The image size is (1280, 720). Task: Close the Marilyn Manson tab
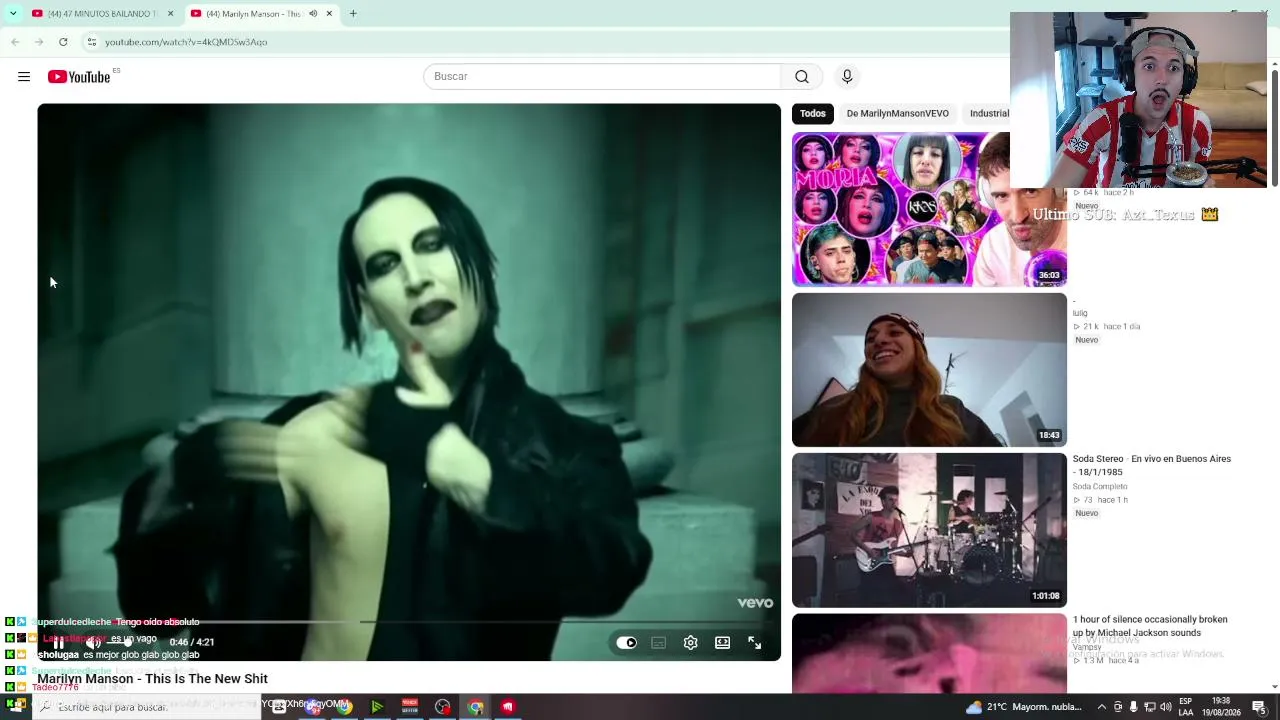tap(329, 14)
